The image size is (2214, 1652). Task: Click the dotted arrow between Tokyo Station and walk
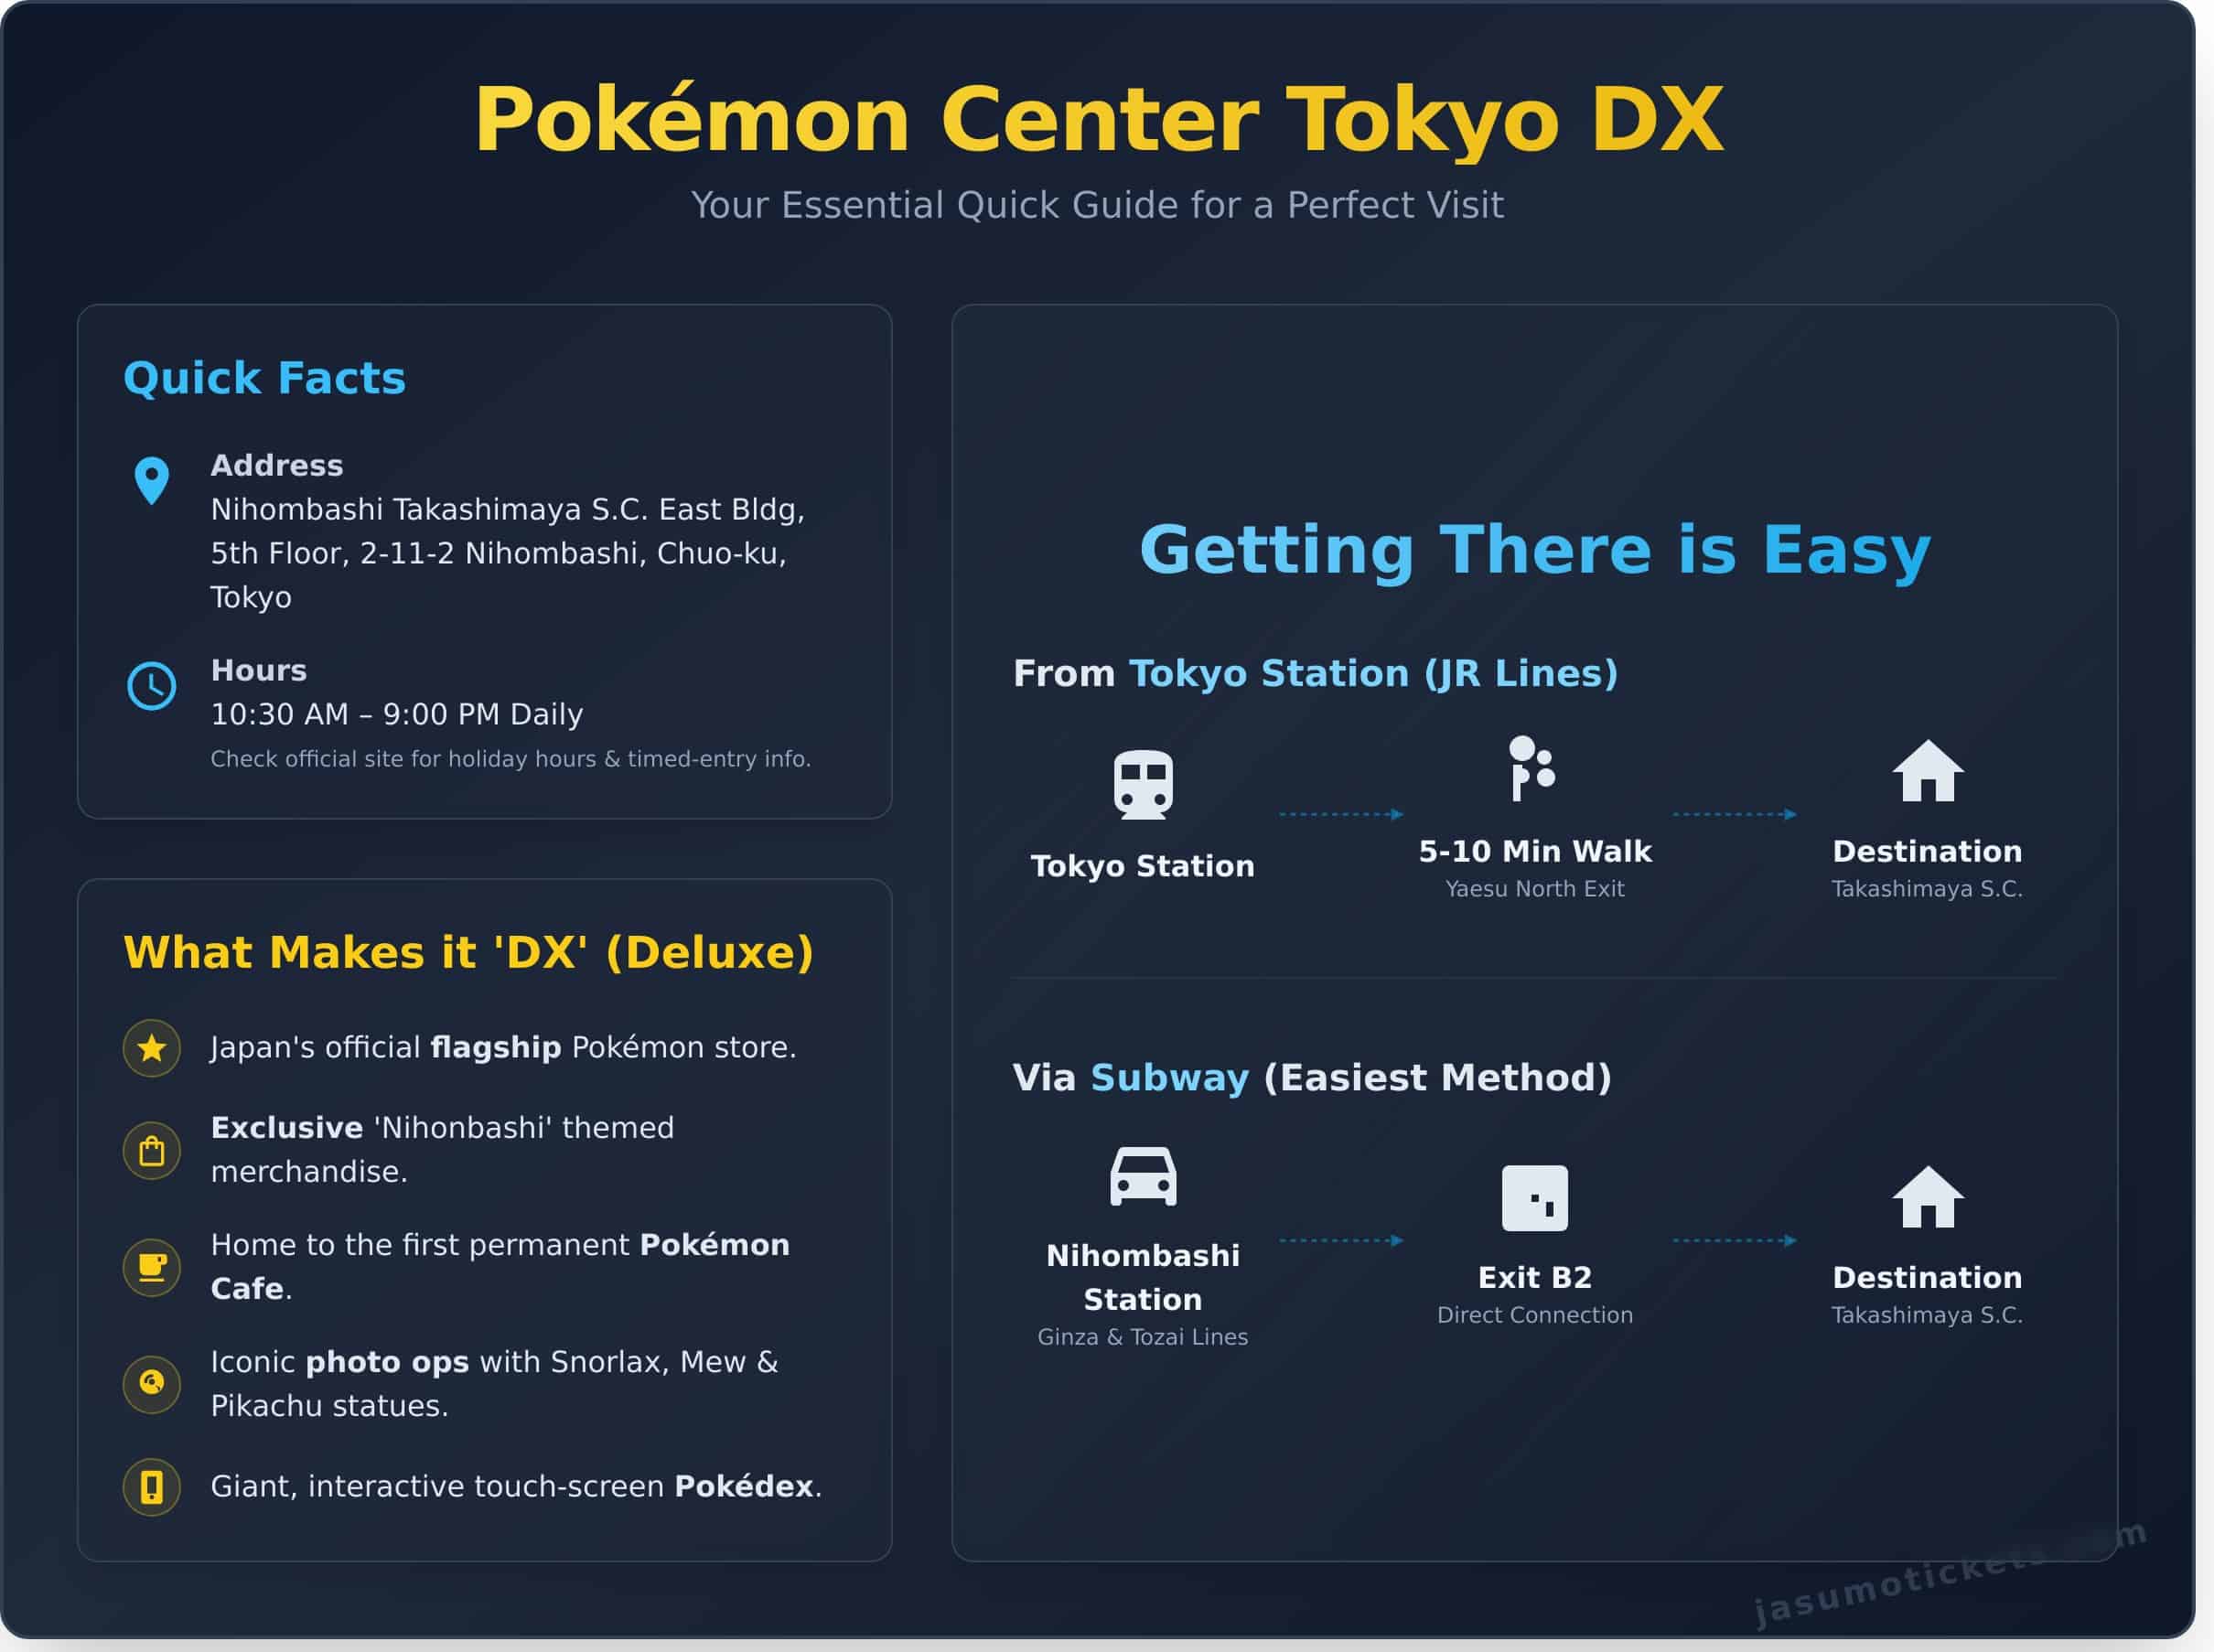(x=1338, y=814)
